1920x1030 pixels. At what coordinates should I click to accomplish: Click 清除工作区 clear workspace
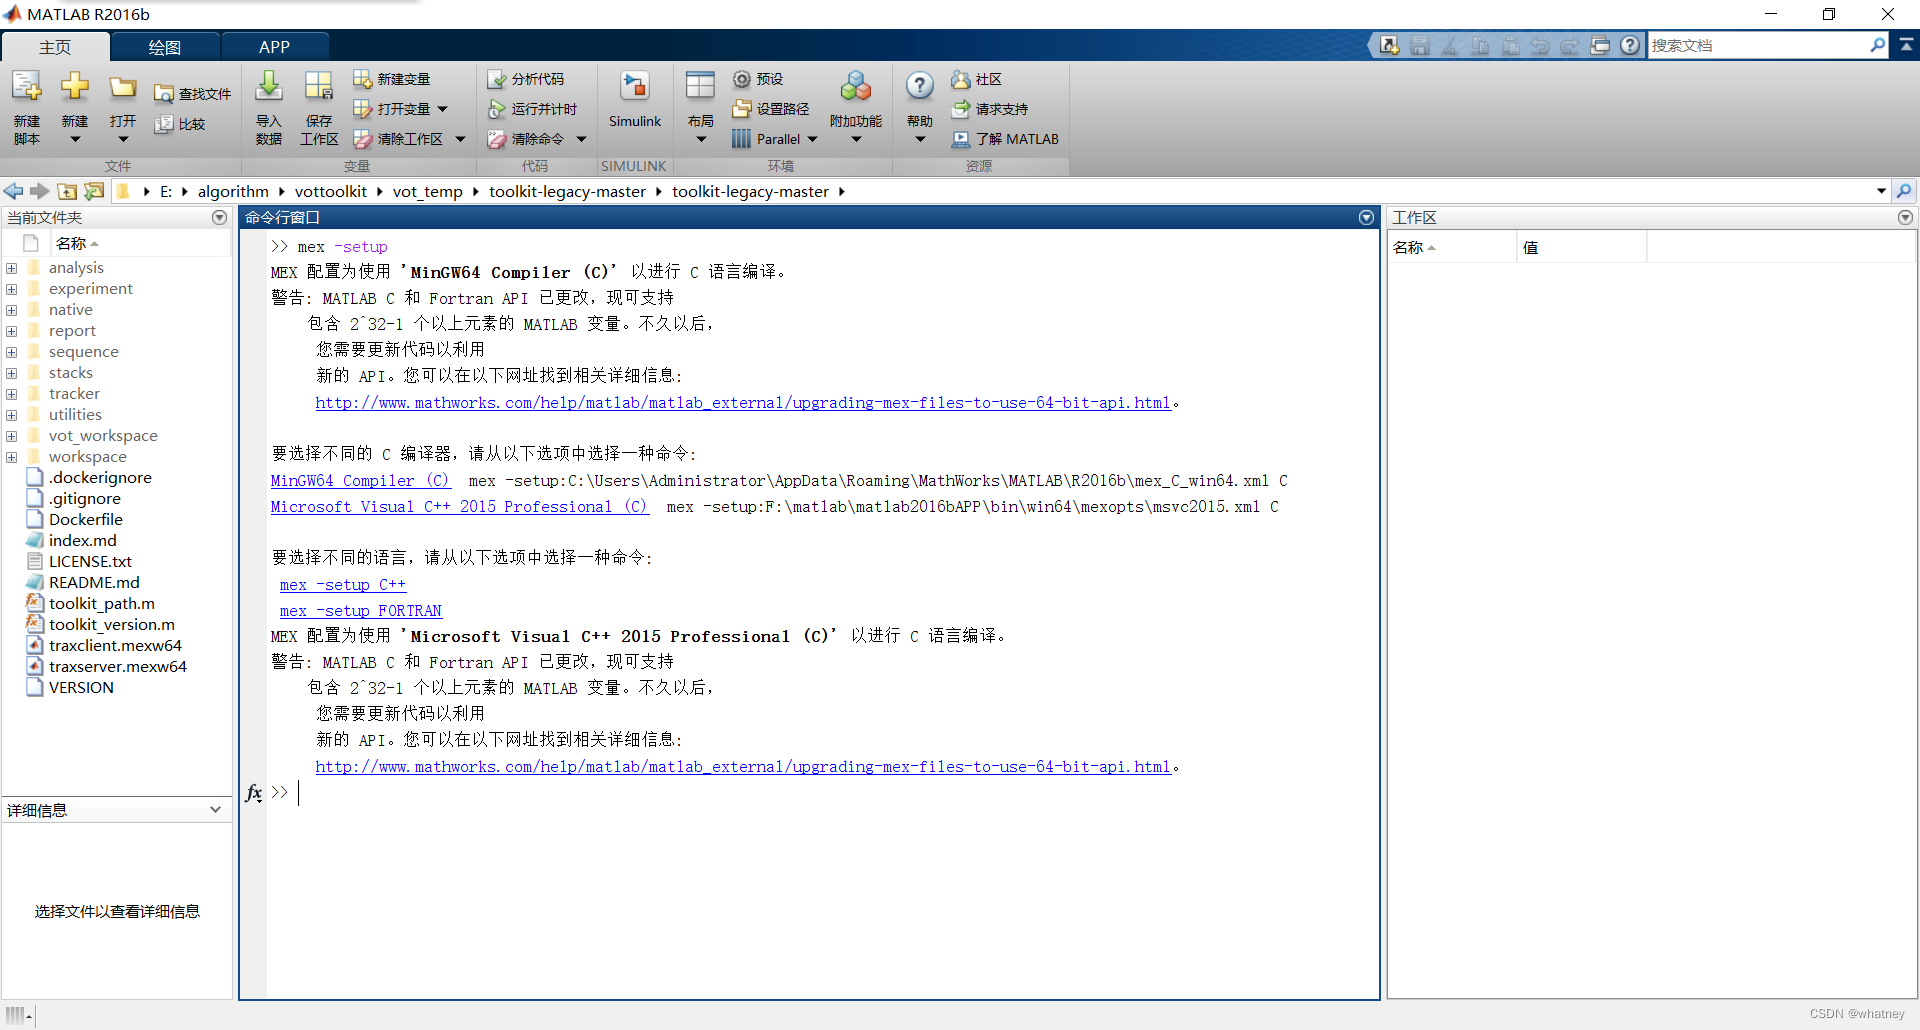coord(399,139)
